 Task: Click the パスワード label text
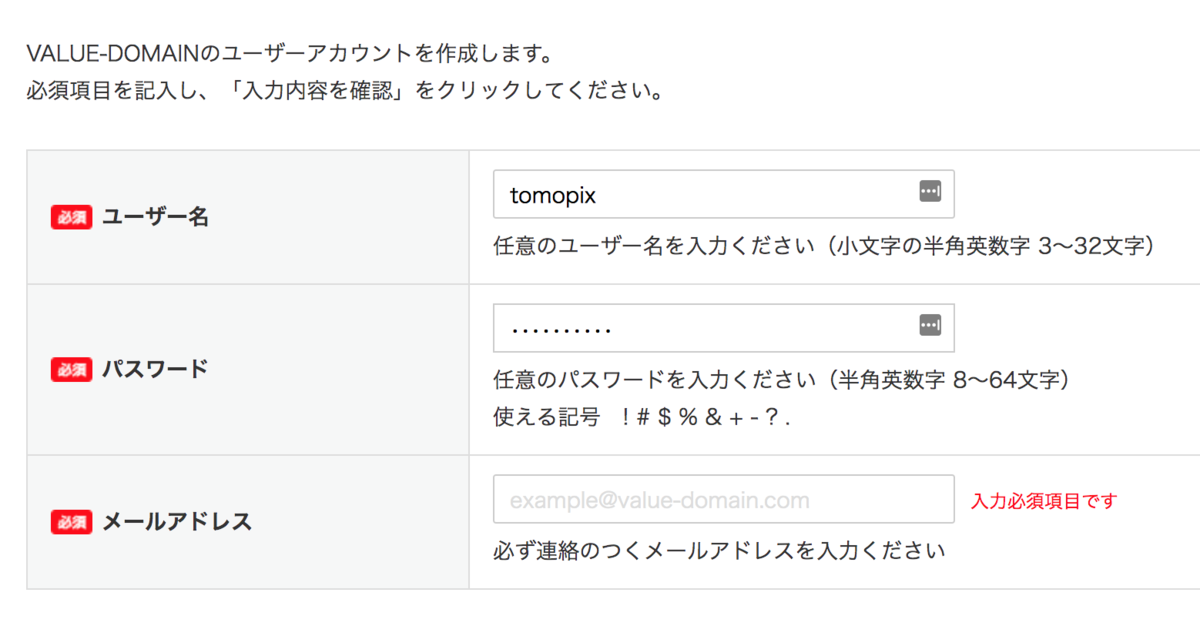coord(155,369)
